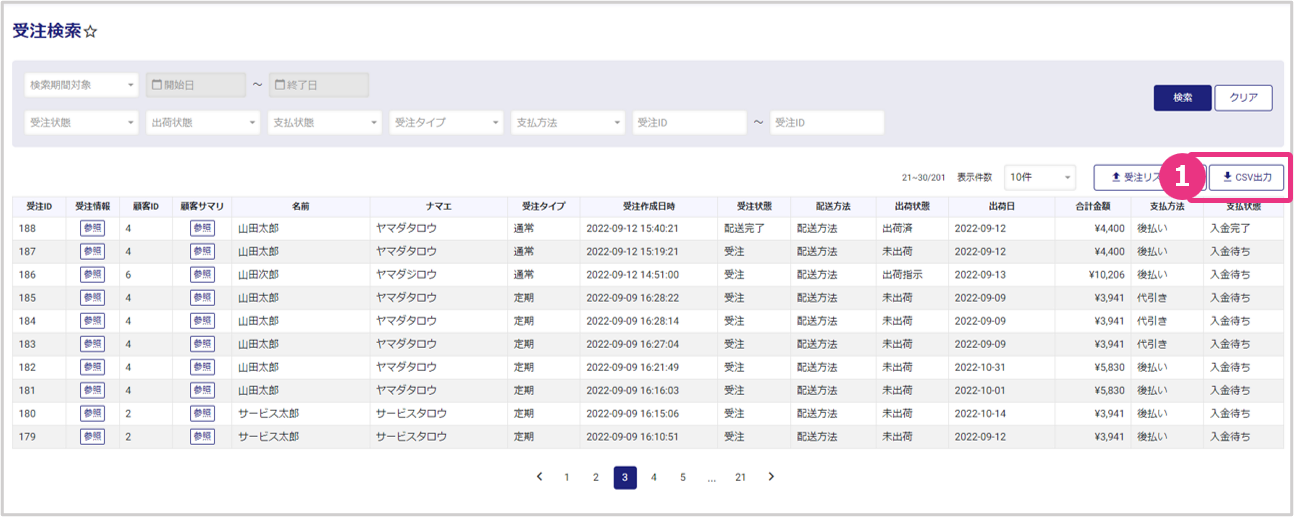Viewport: 1294px width, 517px height.
Task: Click the favorite star next to 受注検索
Action: click(91, 32)
